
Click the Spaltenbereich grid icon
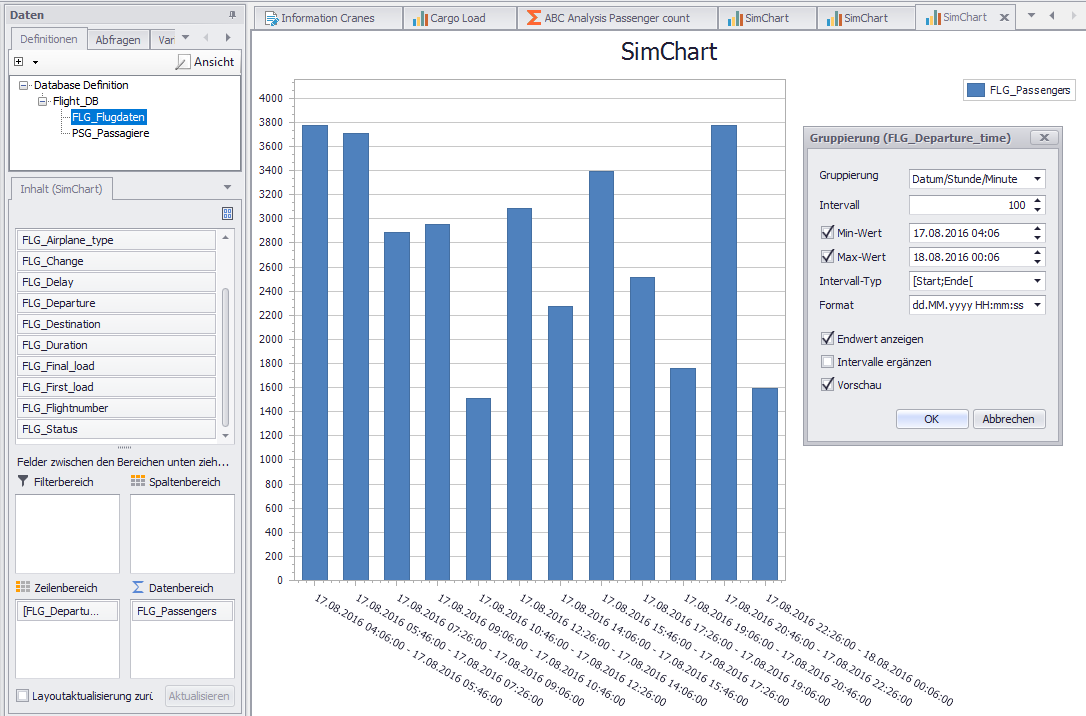click(x=138, y=482)
